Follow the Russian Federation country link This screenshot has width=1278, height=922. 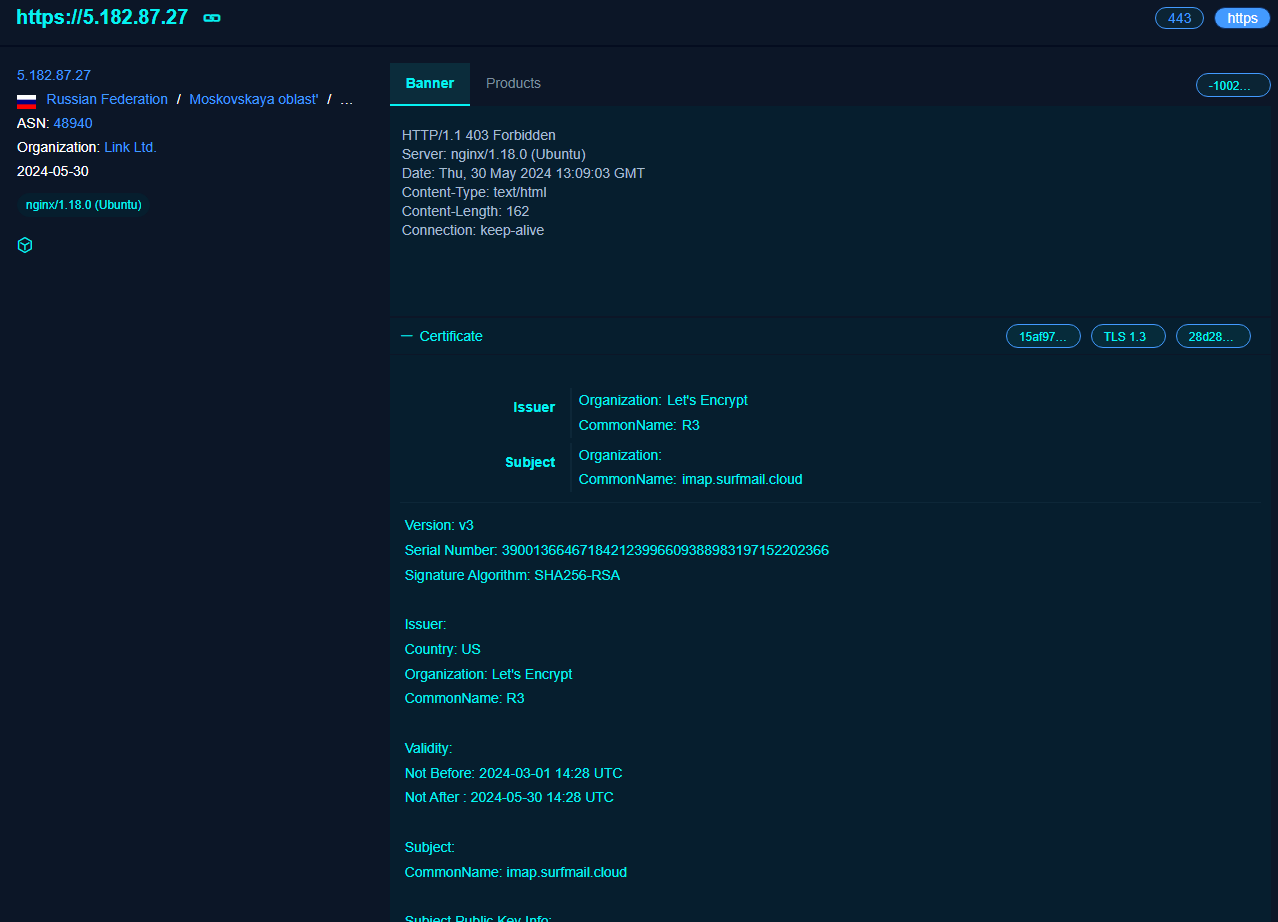pyautogui.click(x=107, y=99)
